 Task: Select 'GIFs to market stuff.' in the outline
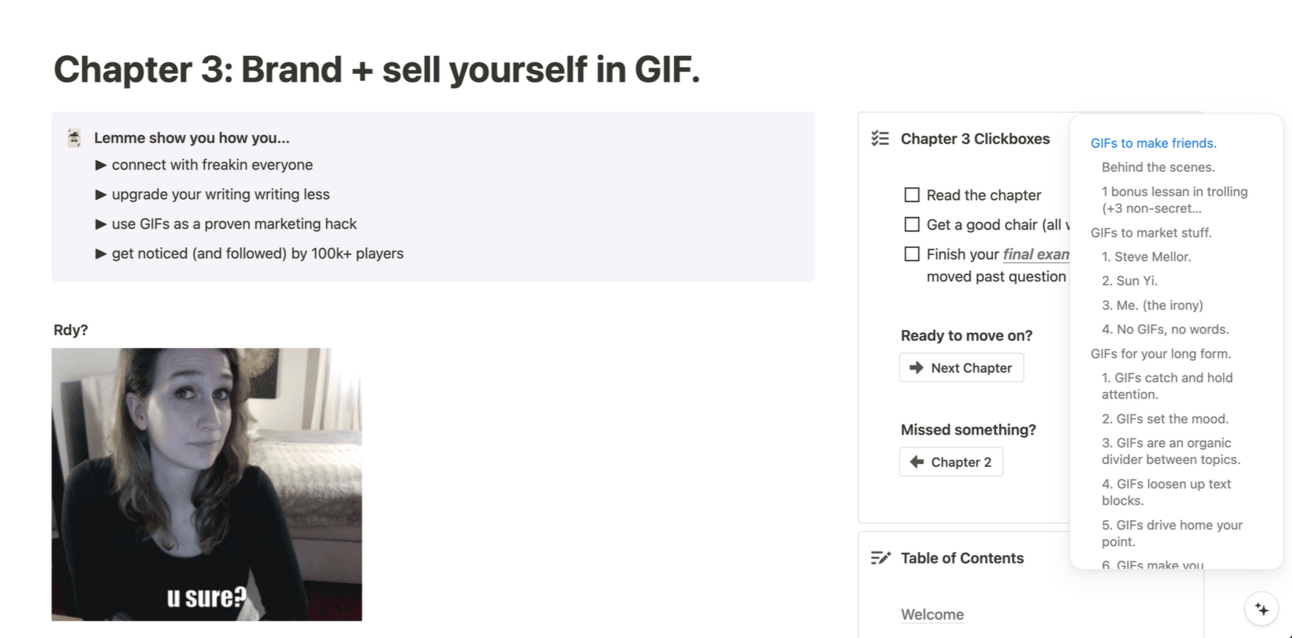1151,232
